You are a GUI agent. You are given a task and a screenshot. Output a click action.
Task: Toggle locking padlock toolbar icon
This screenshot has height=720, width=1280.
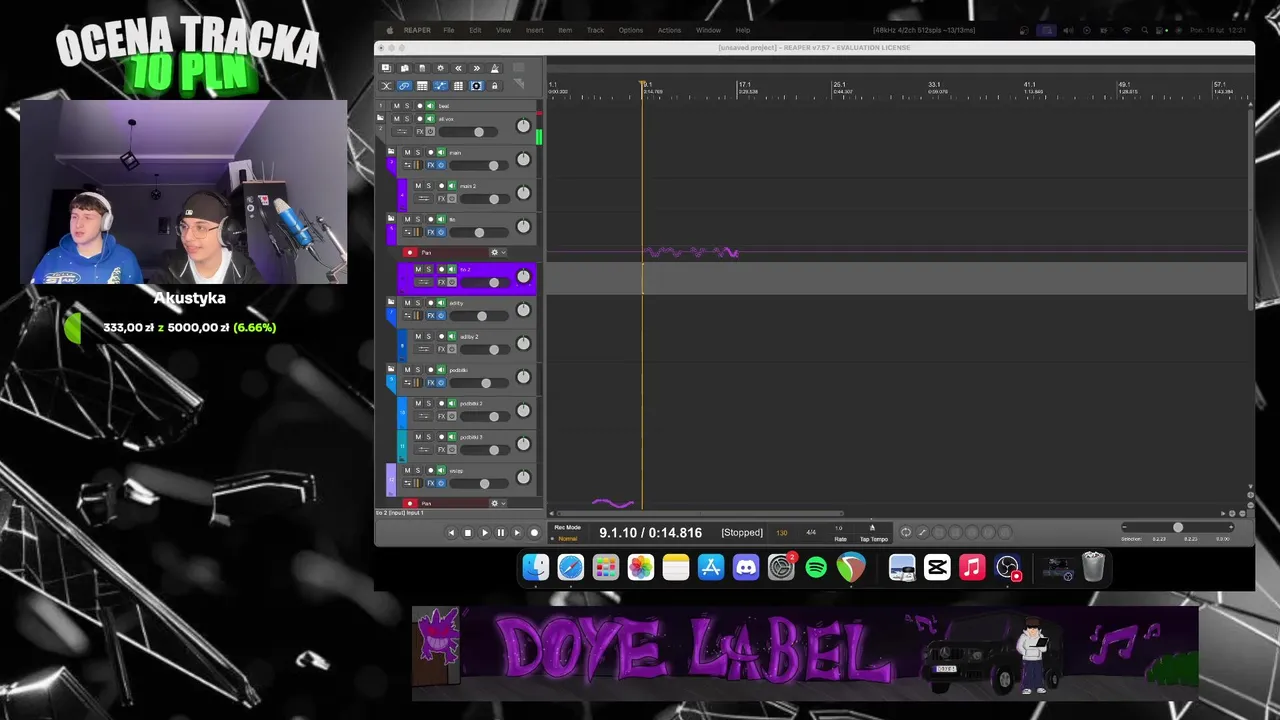coord(494,86)
